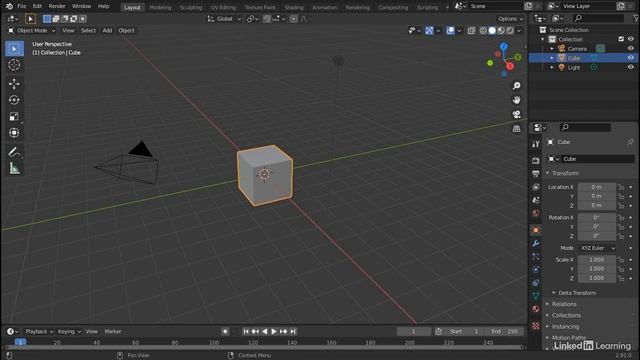
Task: Open the Material properties tab
Action: tap(536, 309)
